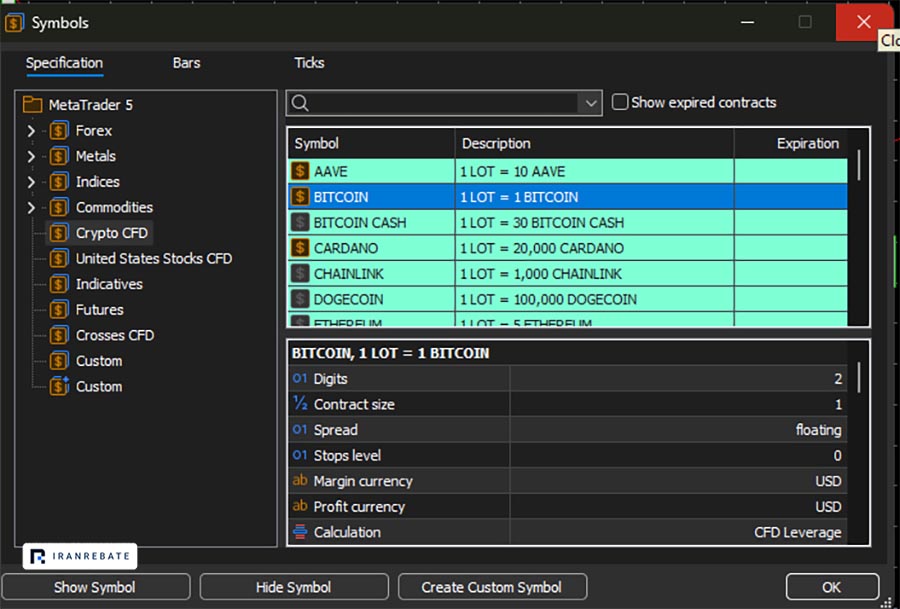Select the Crypto CFD tree label

pos(112,232)
